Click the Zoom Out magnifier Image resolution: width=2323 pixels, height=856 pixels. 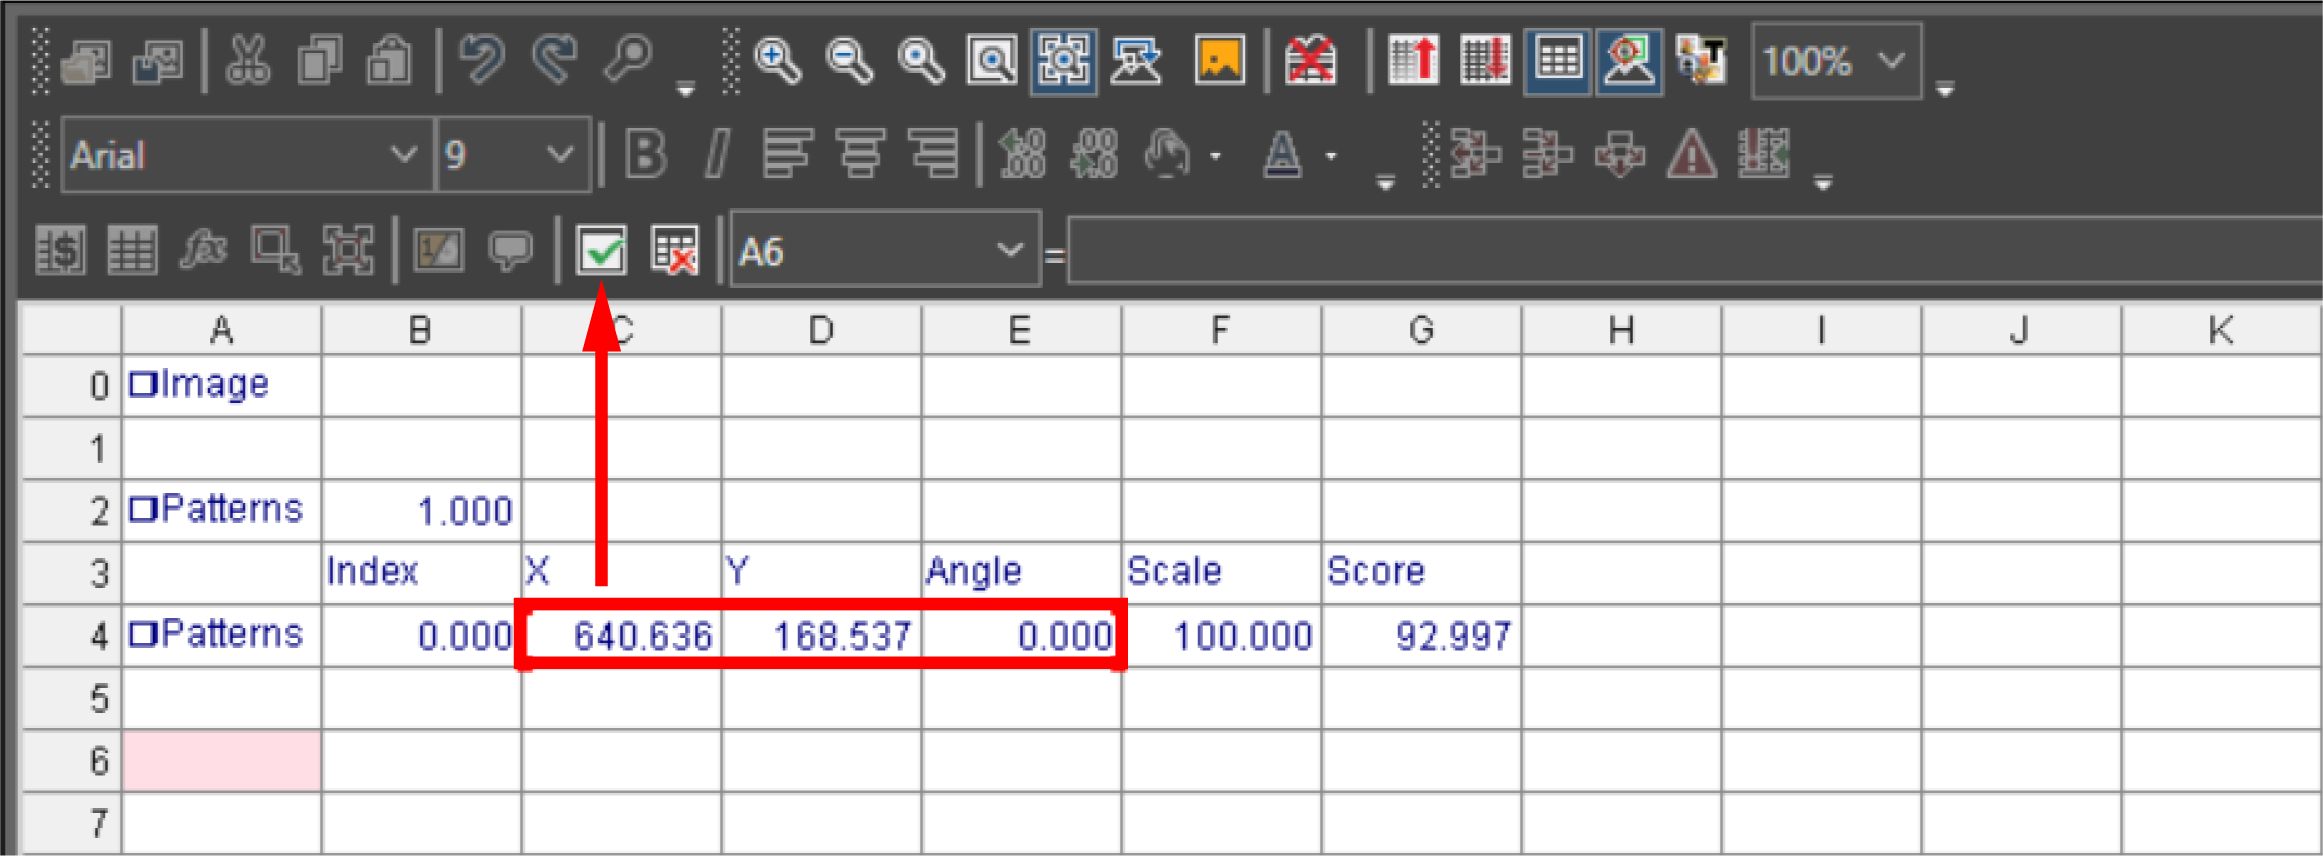(849, 61)
